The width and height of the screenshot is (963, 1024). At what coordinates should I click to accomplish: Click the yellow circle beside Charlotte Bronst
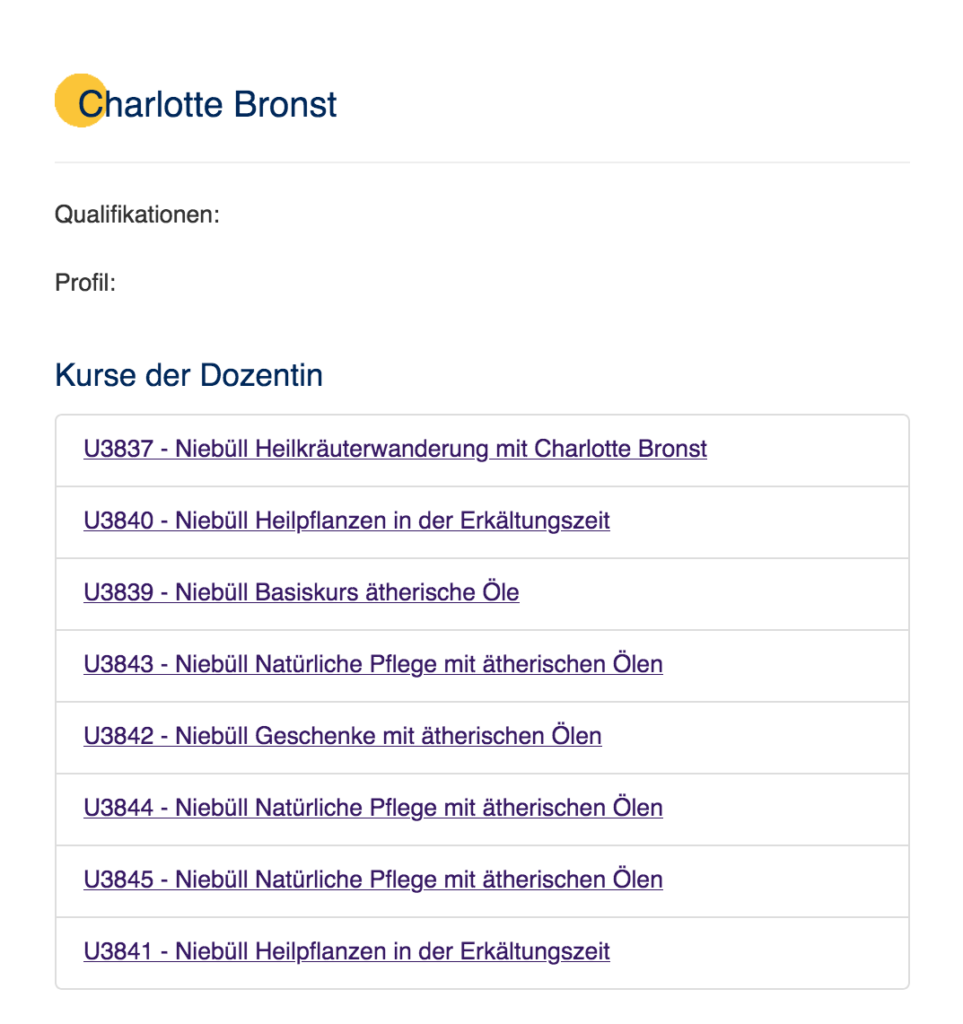click(68, 98)
